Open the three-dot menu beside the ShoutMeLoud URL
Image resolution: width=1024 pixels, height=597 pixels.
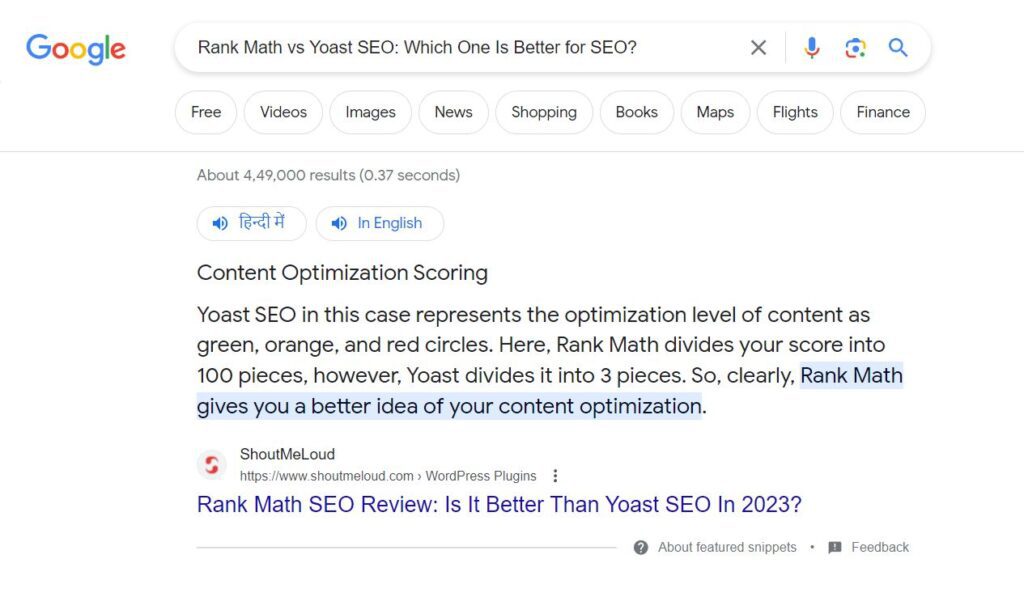(x=556, y=476)
